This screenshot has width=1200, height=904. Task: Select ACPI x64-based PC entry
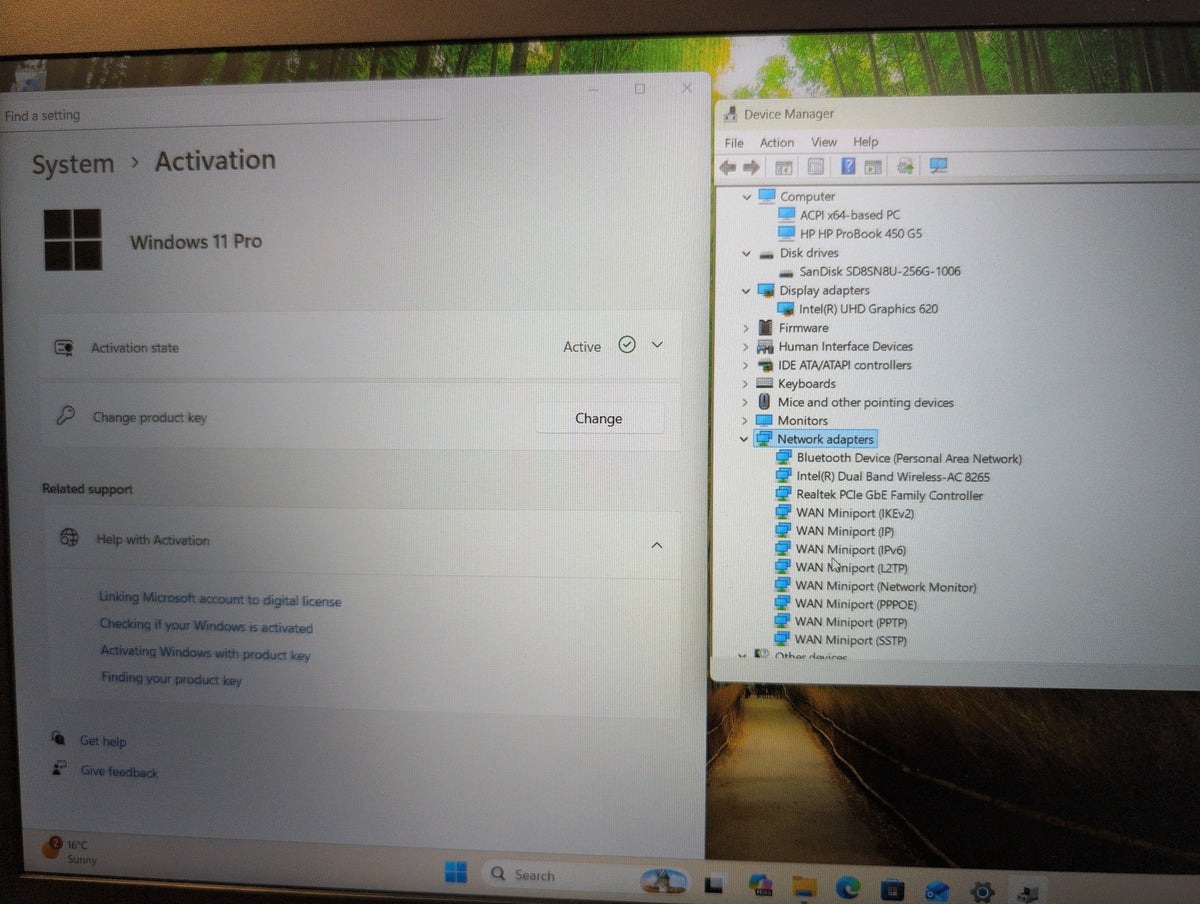click(x=850, y=215)
